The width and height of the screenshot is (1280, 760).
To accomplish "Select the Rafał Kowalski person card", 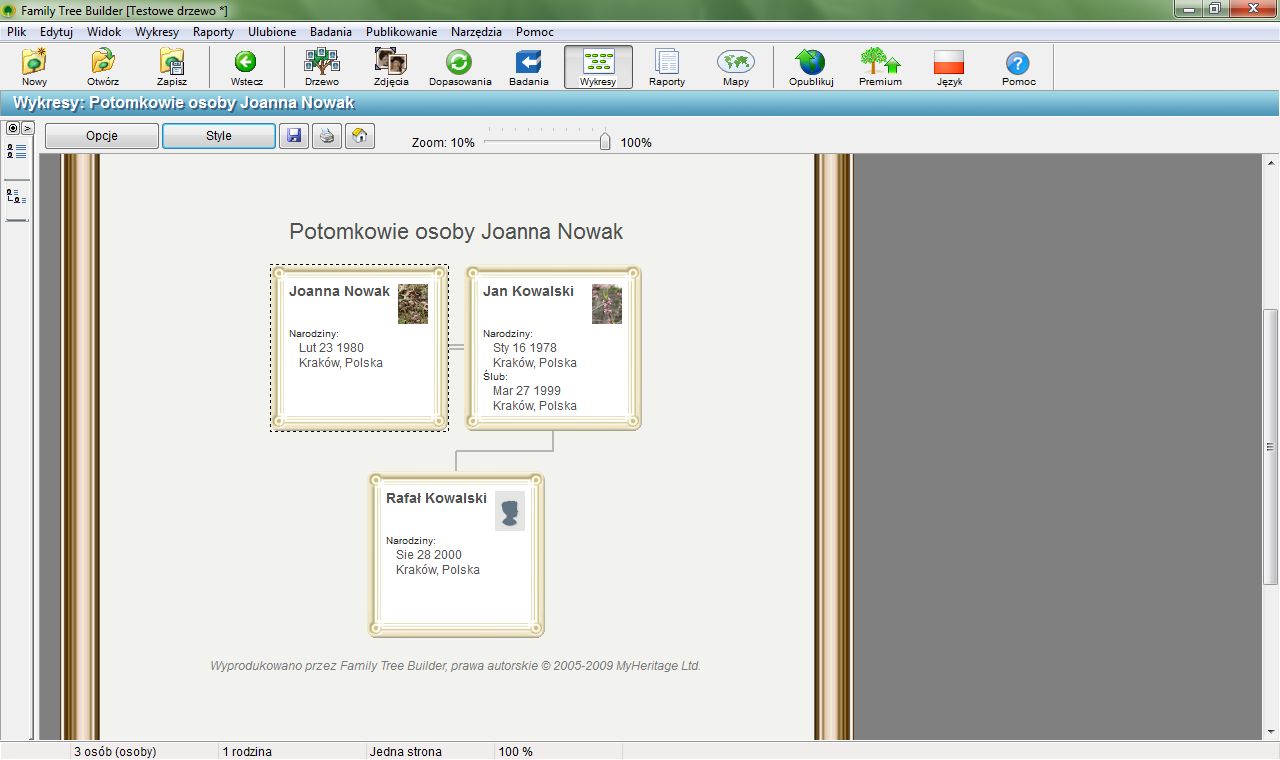I will coord(456,555).
